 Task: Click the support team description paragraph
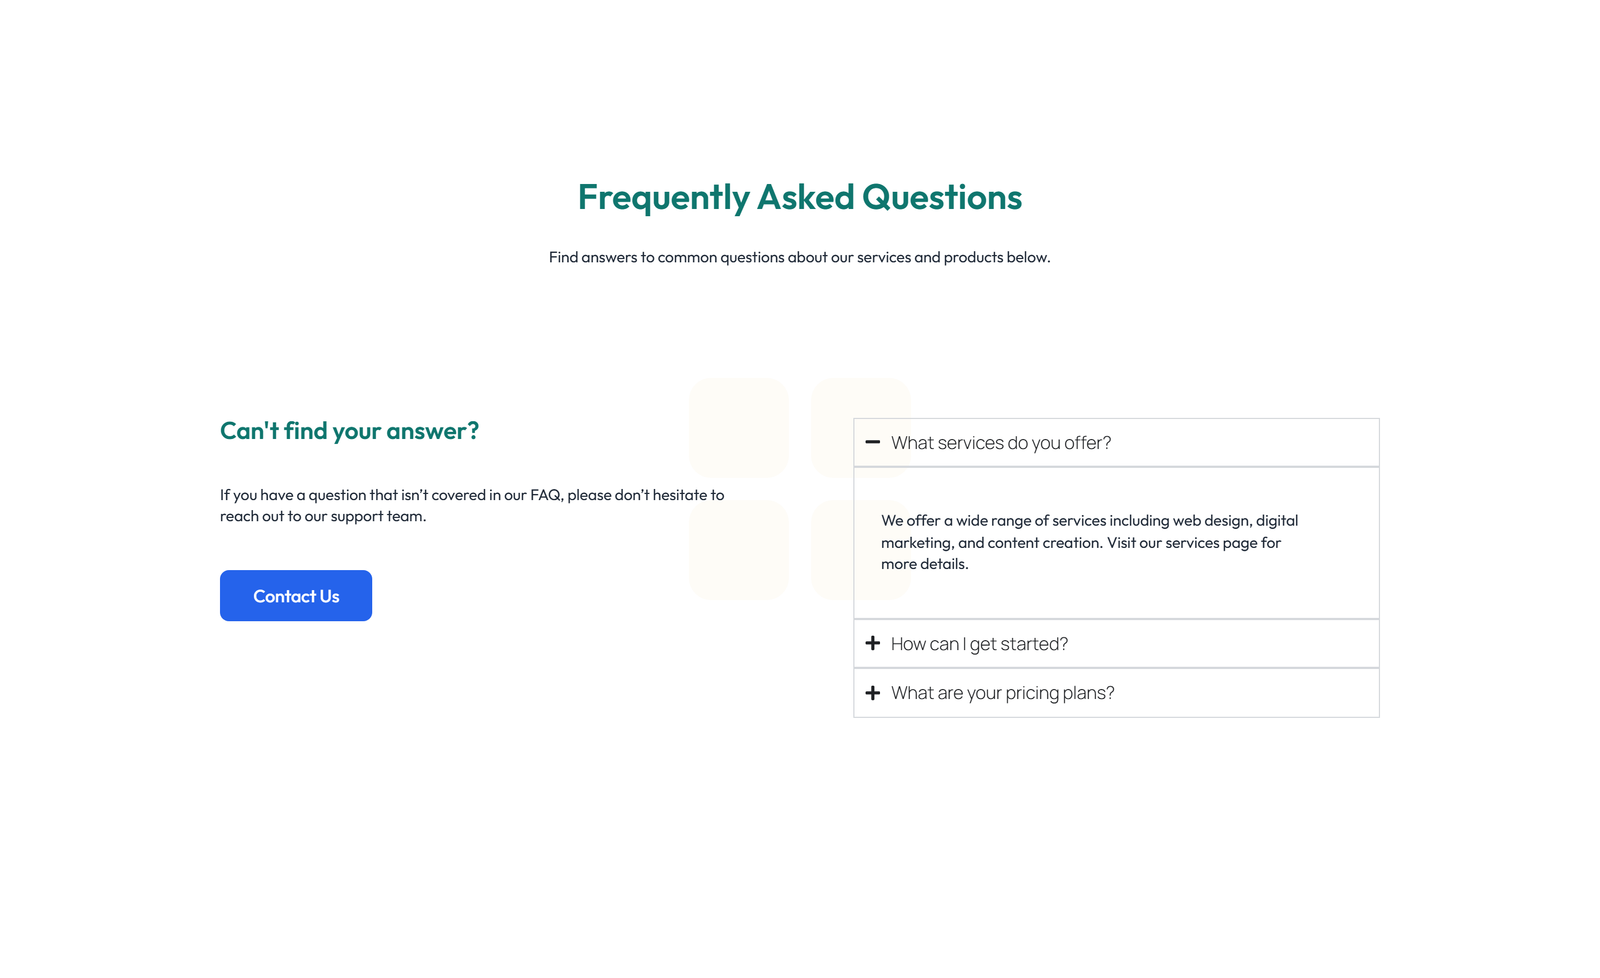click(471, 505)
